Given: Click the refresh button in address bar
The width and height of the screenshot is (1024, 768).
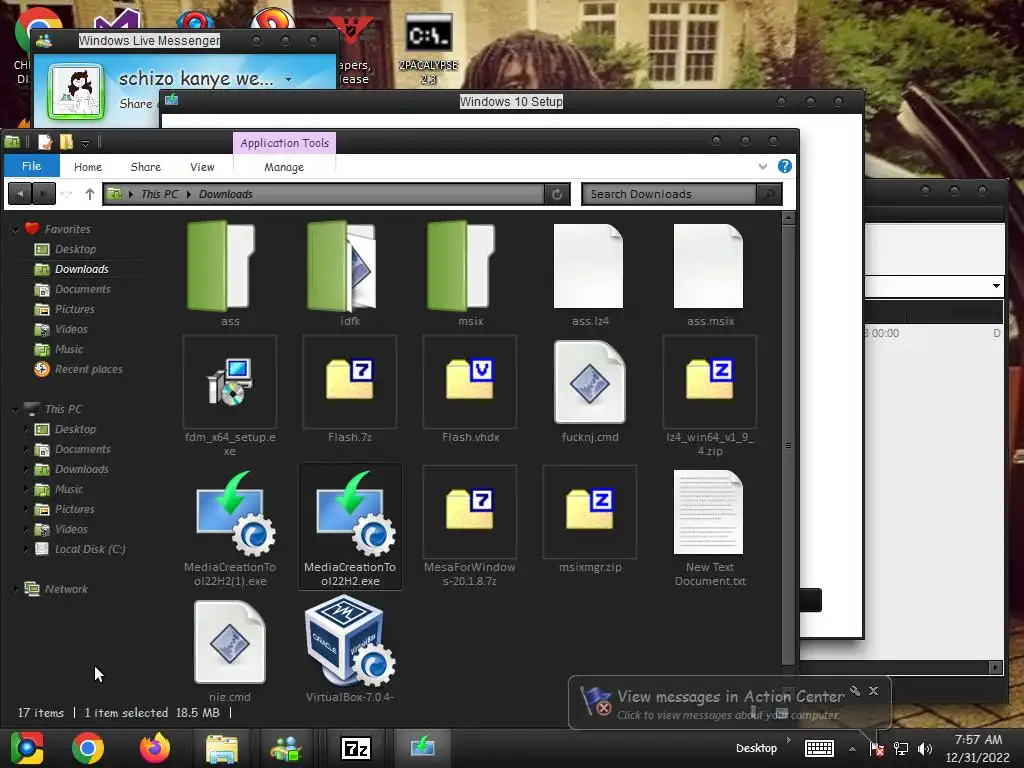Looking at the screenshot, I should [x=557, y=194].
